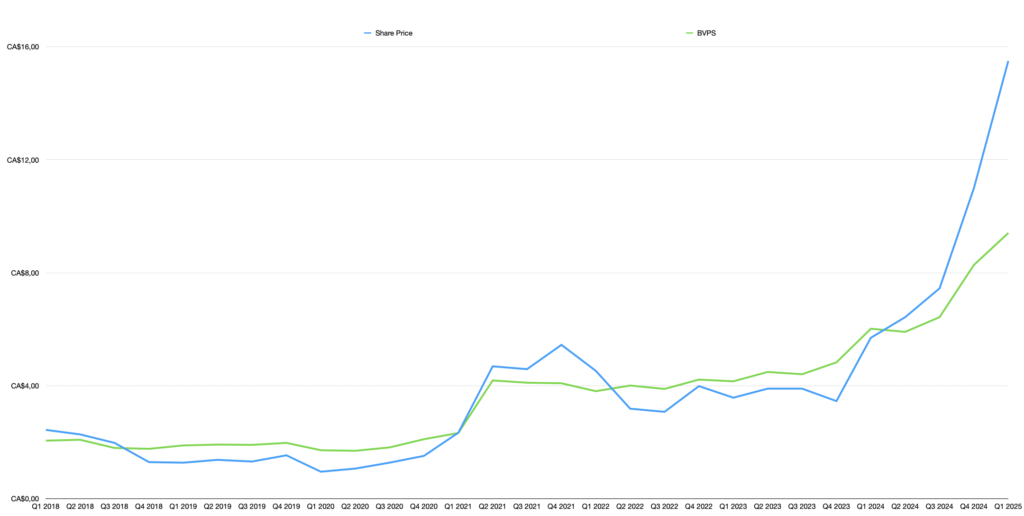Click the Q1 2025 x-axis label
Screen dimensions: 1024x516
click(1006, 507)
